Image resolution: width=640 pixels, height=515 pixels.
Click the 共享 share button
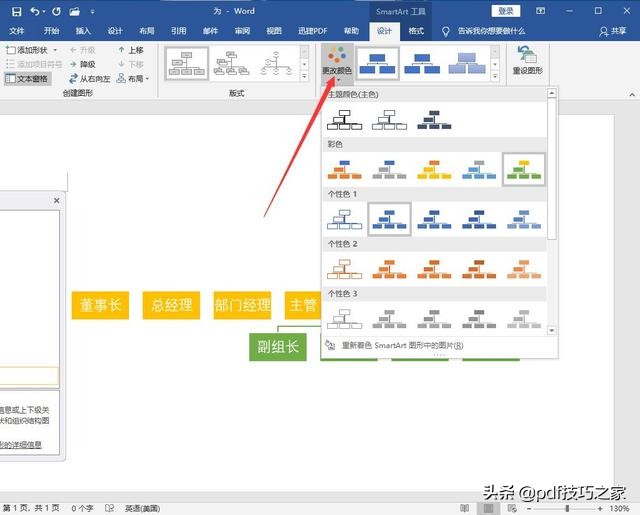613,31
